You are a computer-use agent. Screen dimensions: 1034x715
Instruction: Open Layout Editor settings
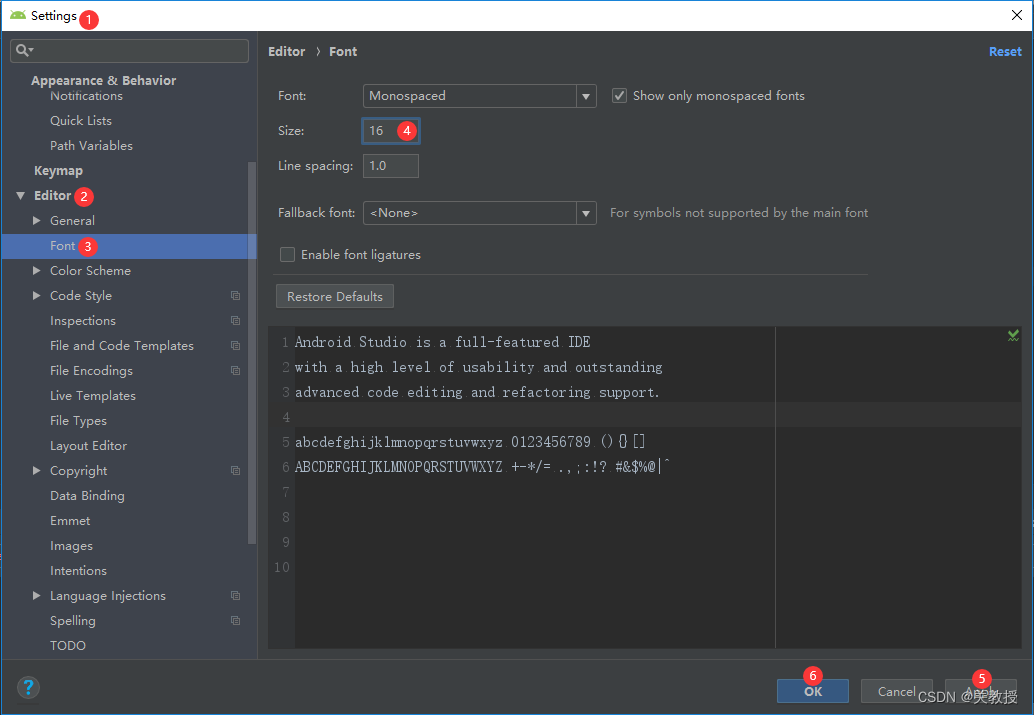coord(88,446)
